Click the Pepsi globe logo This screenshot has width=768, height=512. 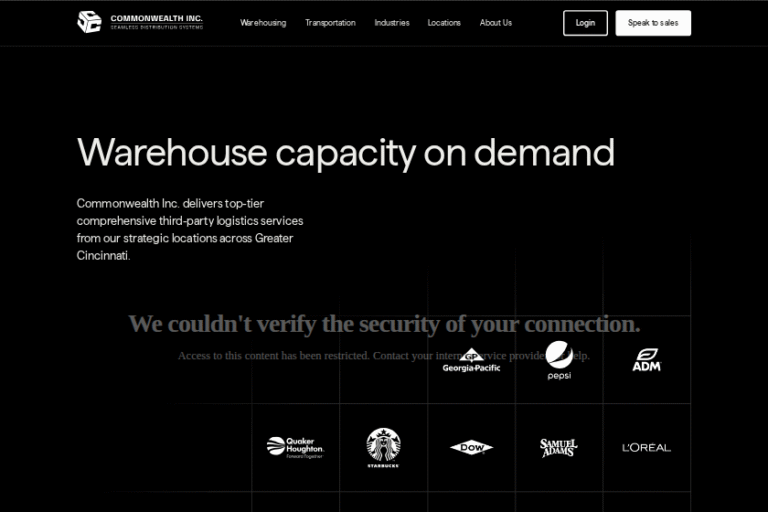pyautogui.click(x=559, y=360)
